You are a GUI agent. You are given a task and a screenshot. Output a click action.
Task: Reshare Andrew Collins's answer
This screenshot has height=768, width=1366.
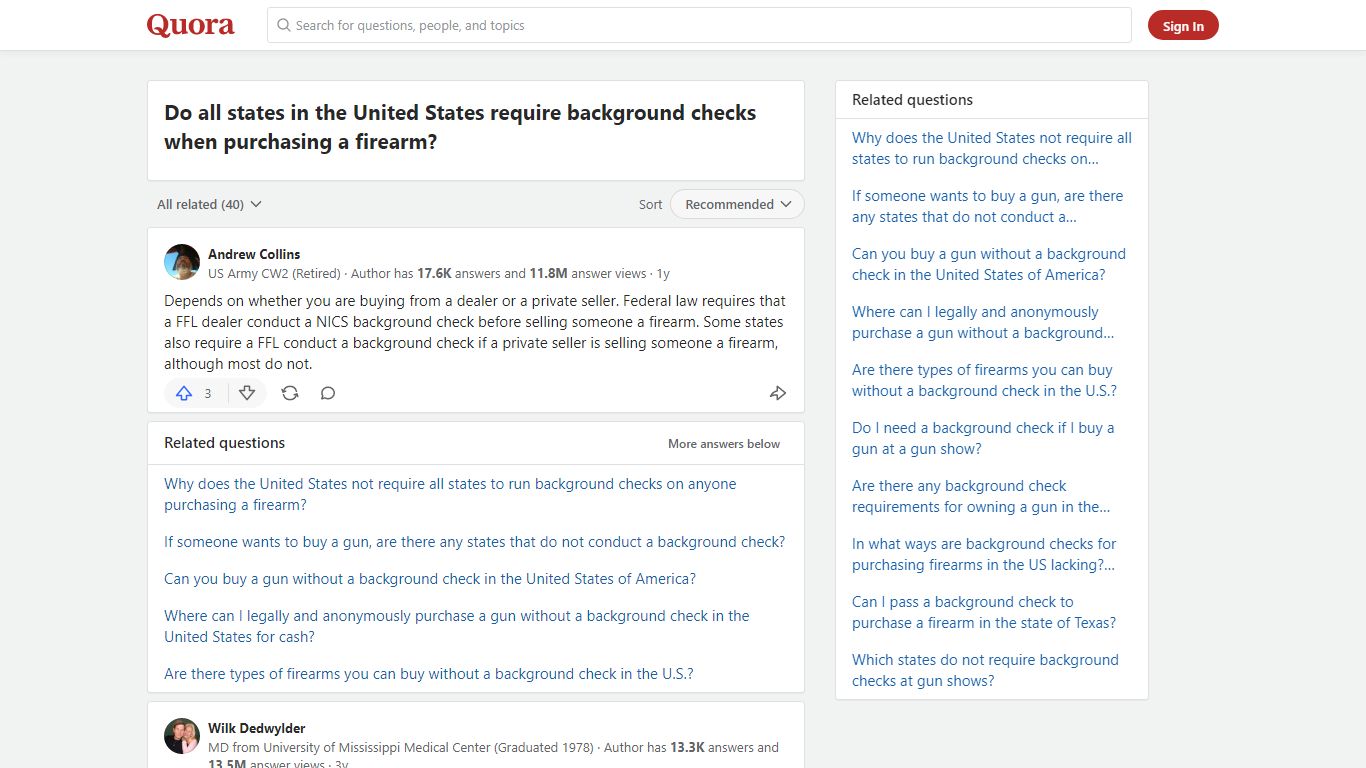[x=290, y=393]
